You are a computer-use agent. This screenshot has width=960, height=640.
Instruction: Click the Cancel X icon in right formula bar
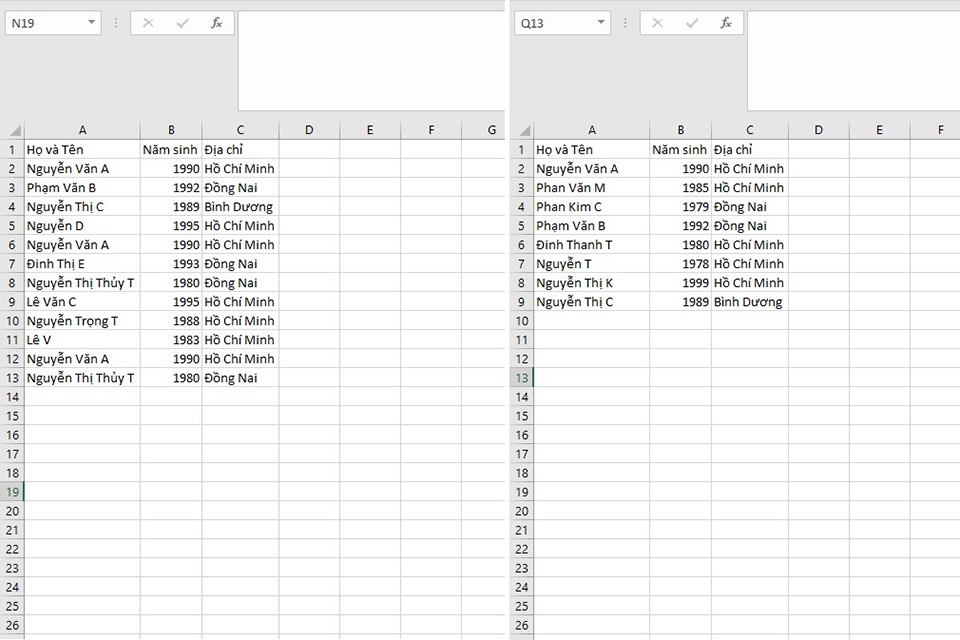pyautogui.click(x=658, y=23)
